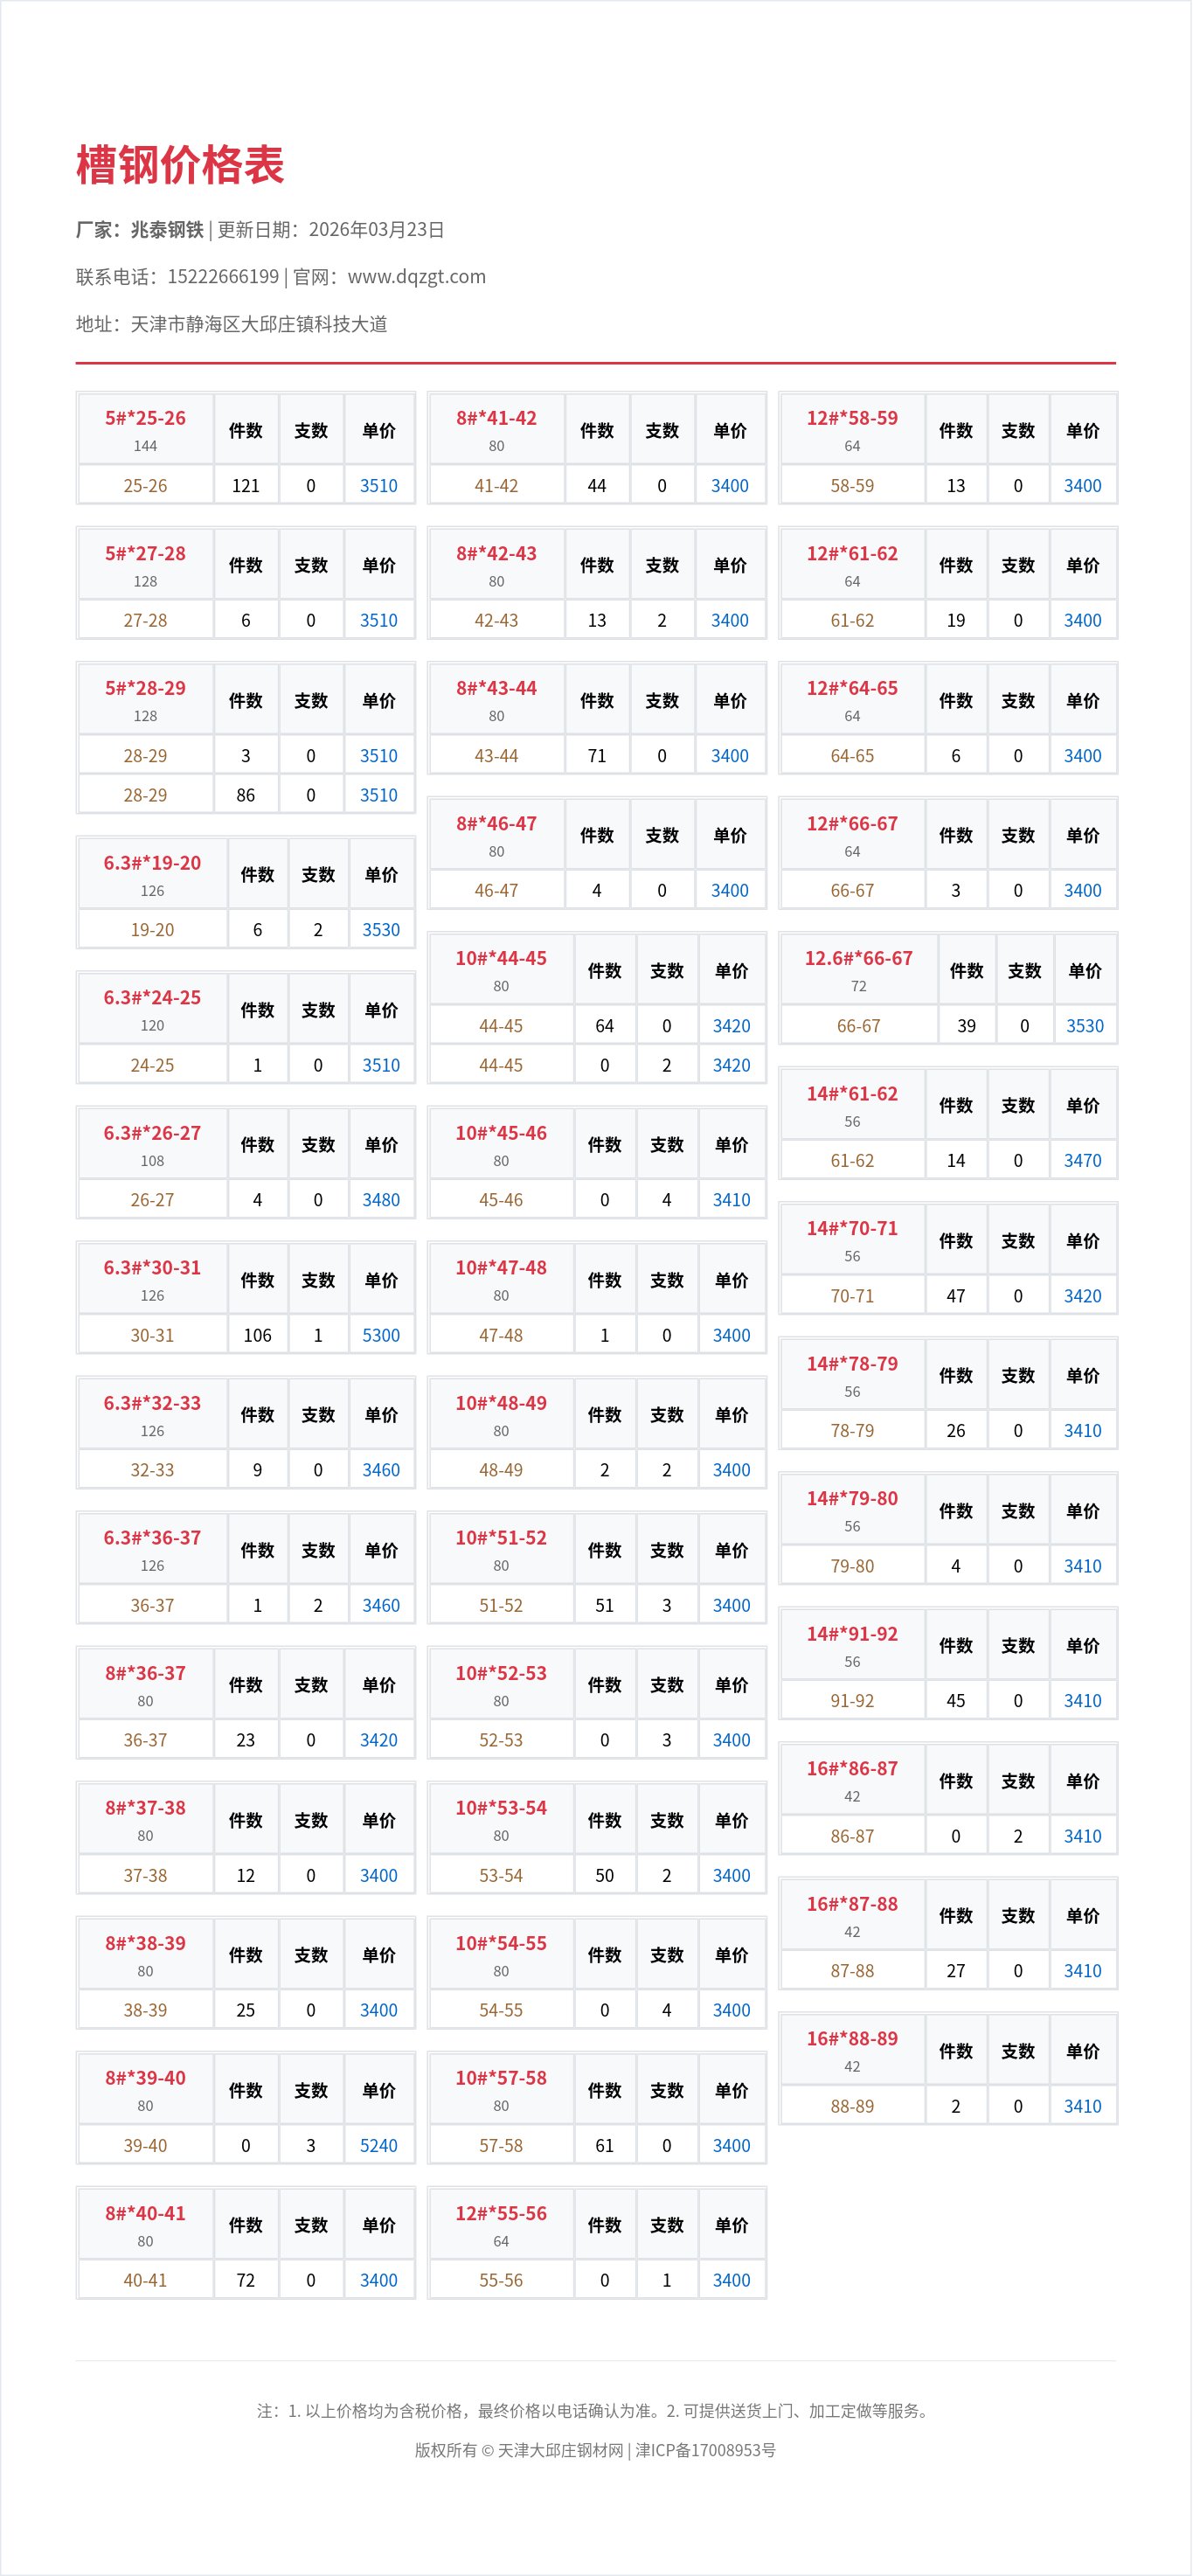
Task: Open the 3510 price in 5#*25-26 row
Action: [x=379, y=486]
